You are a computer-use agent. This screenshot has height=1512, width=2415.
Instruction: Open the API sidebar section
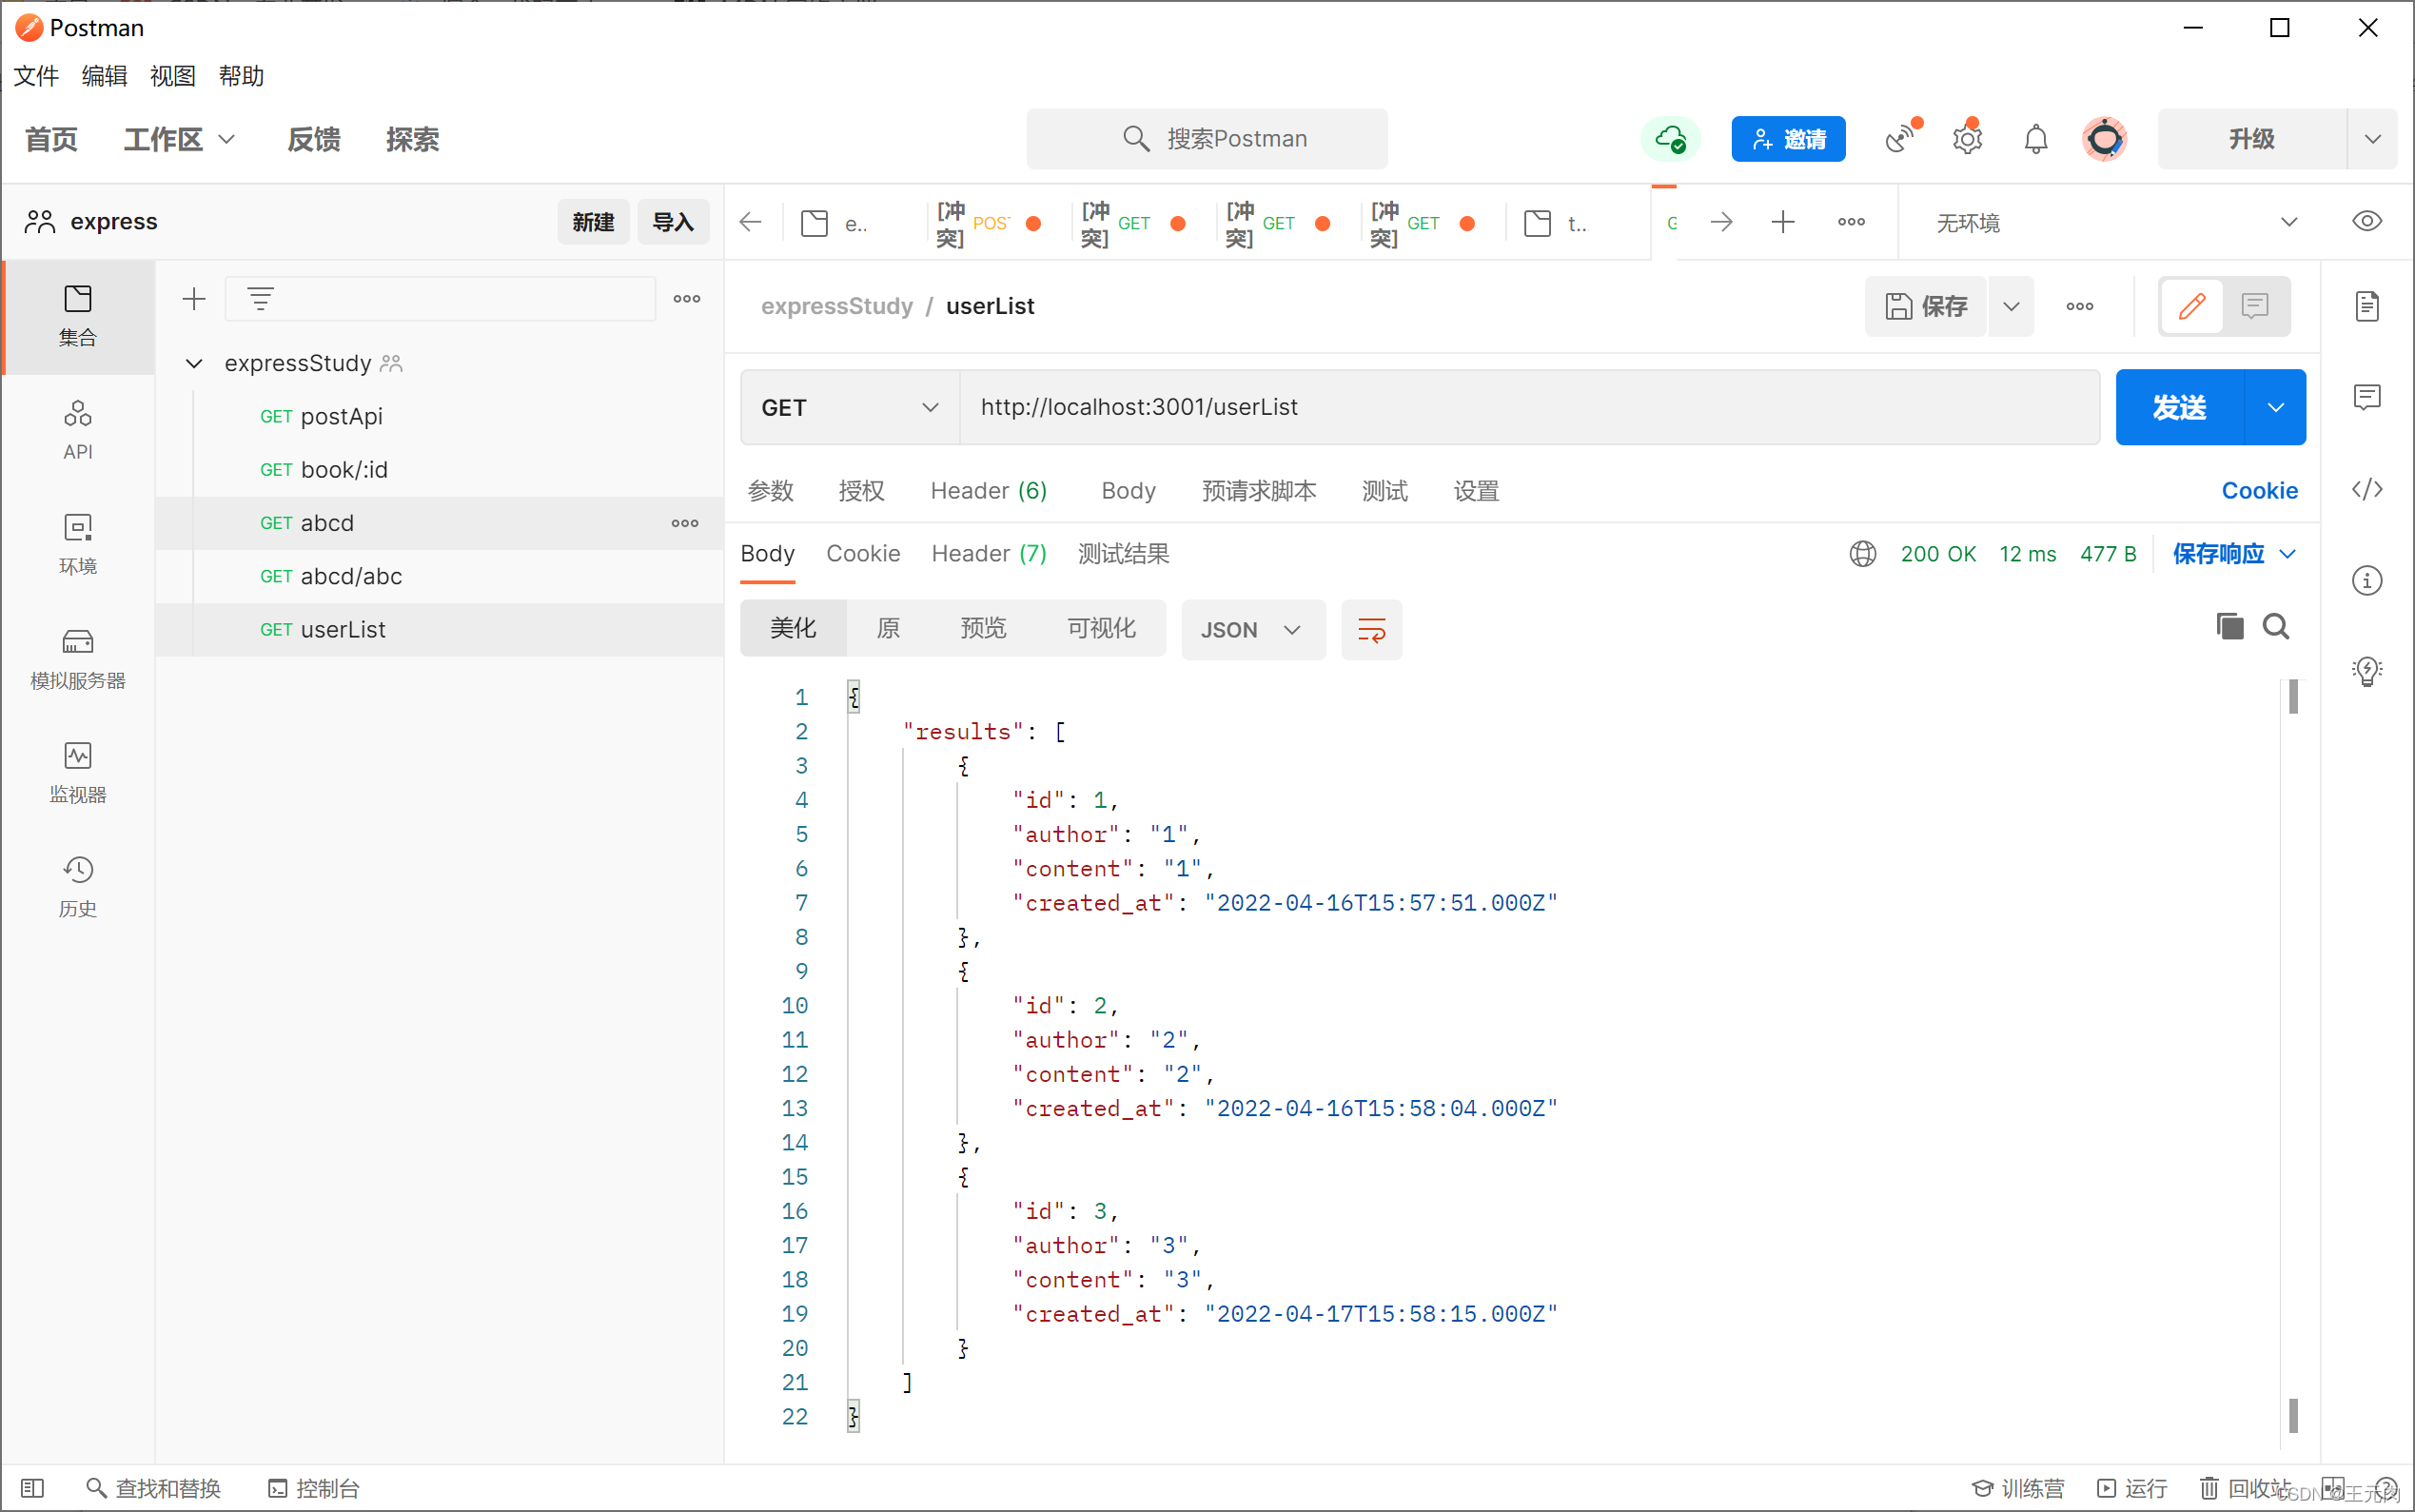point(78,430)
